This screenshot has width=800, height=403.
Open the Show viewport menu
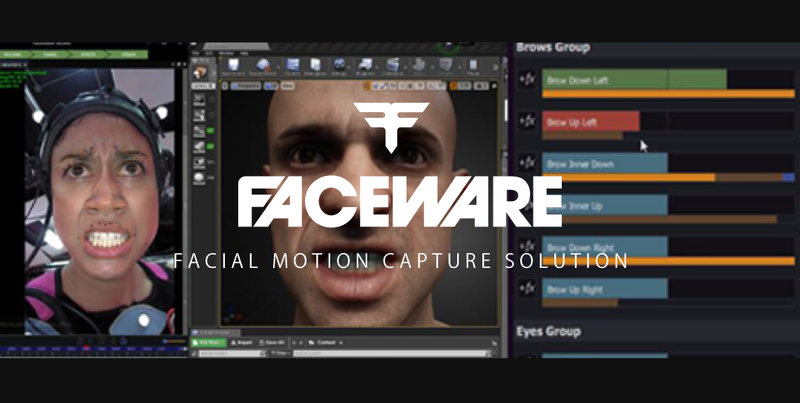point(287,86)
